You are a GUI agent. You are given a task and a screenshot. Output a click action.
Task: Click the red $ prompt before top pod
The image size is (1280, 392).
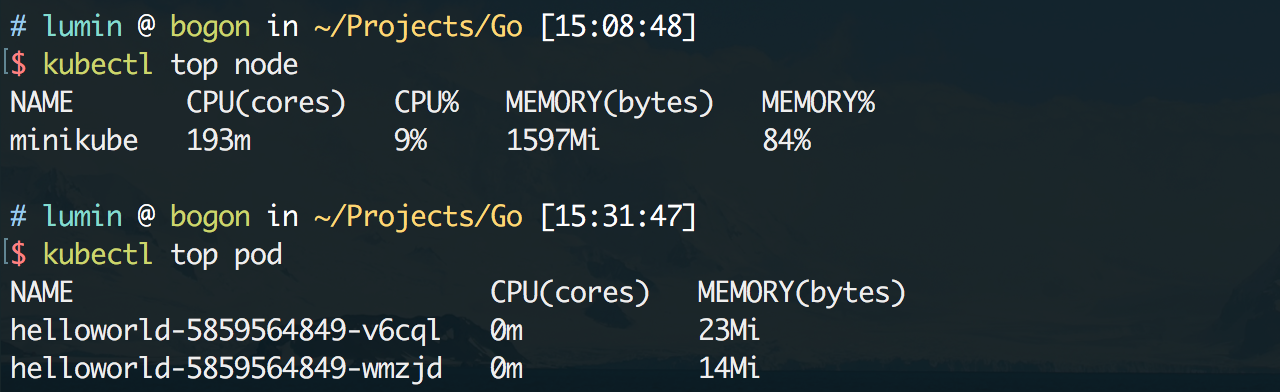(18, 255)
